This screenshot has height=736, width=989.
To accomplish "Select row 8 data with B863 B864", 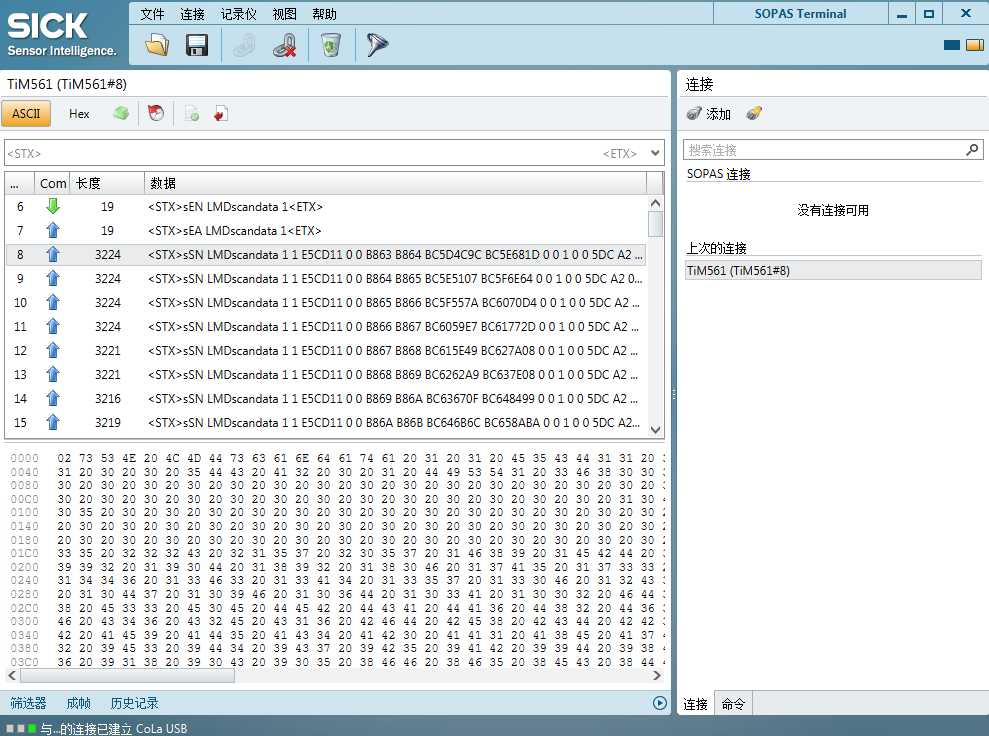I will (x=326, y=254).
